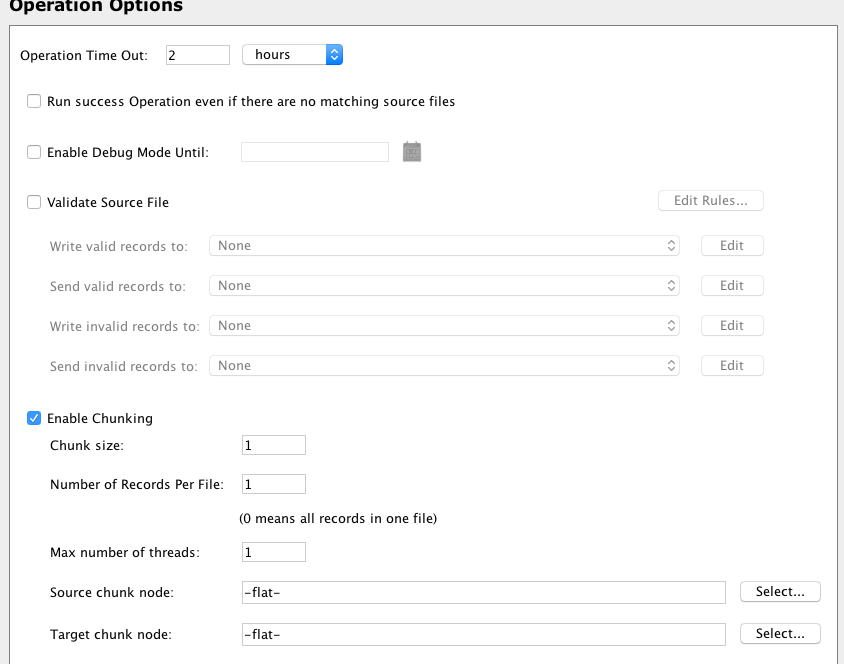This screenshot has width=844, height=664.
Task: Select the Max number of threads field
Action: [273, 552]
